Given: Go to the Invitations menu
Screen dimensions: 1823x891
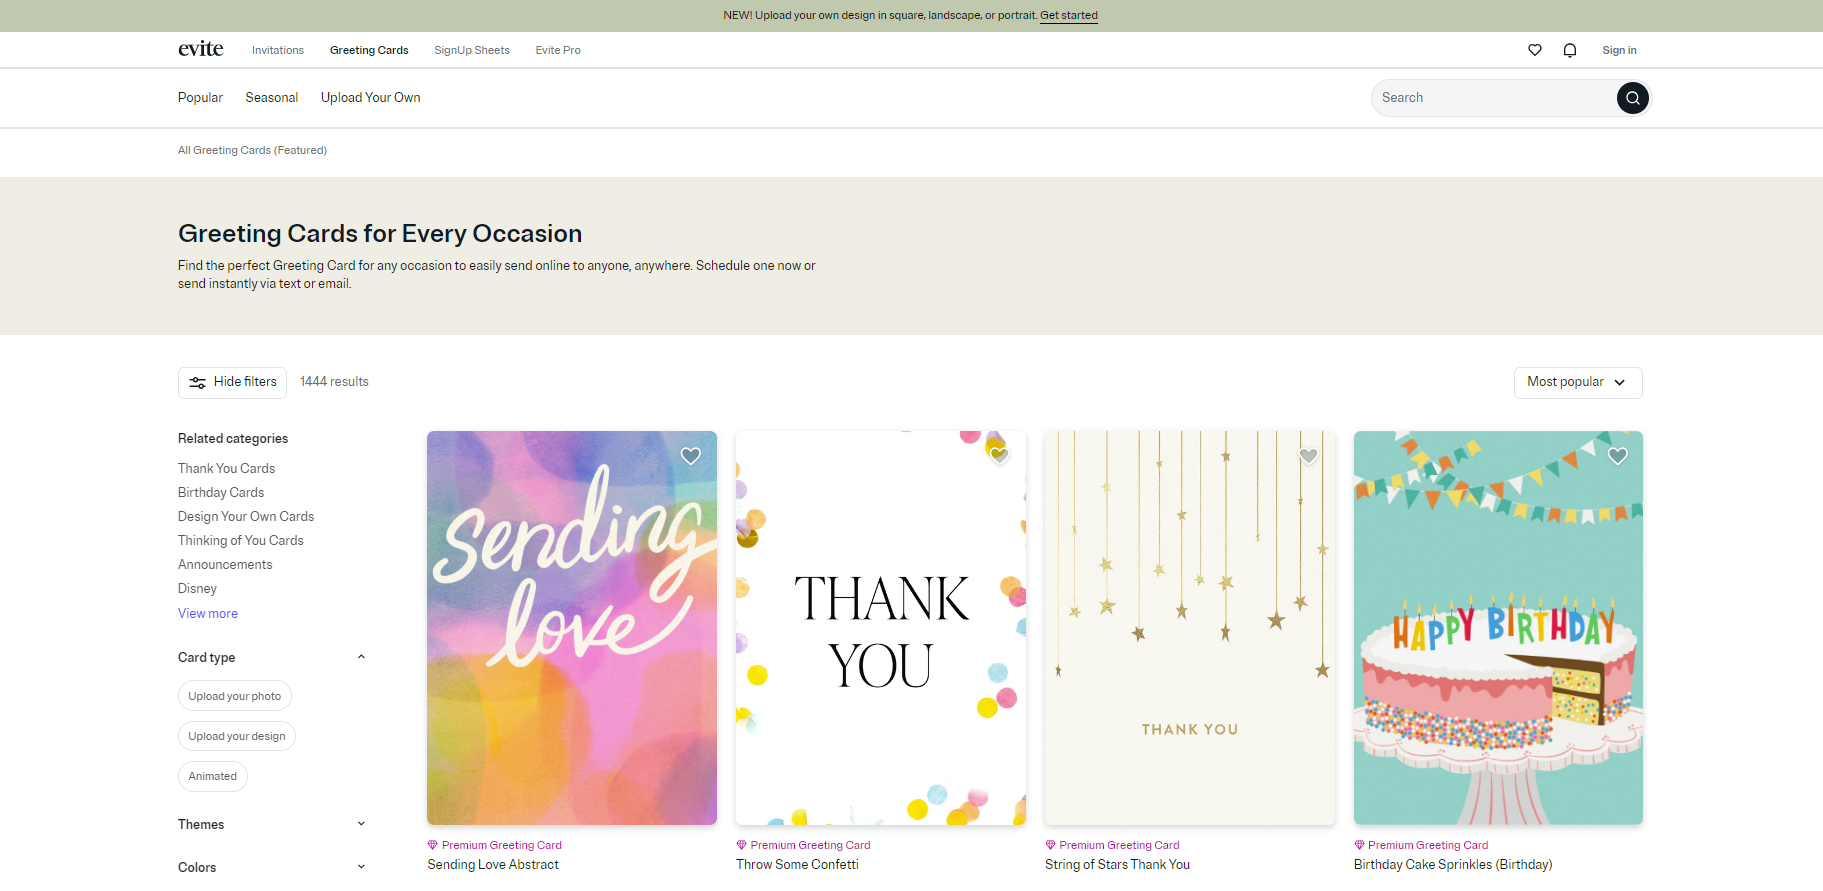Looking at the screenshot, I should (x=277, y=50).
